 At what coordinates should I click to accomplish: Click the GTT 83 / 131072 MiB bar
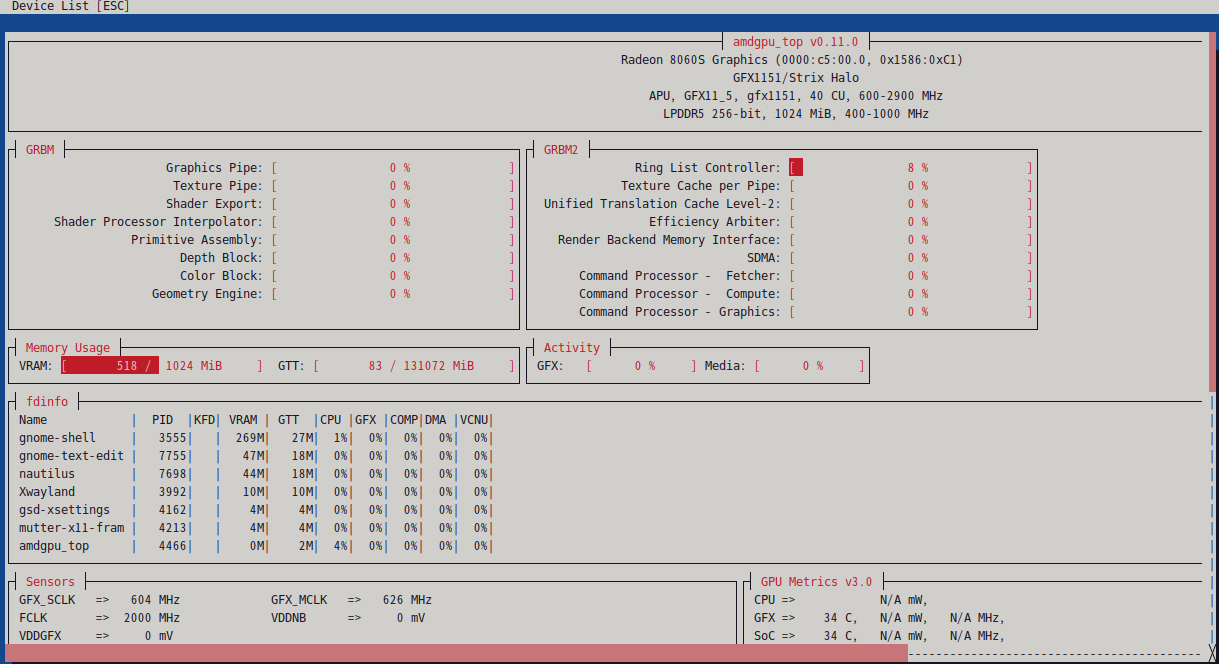[x=414, y=366]
